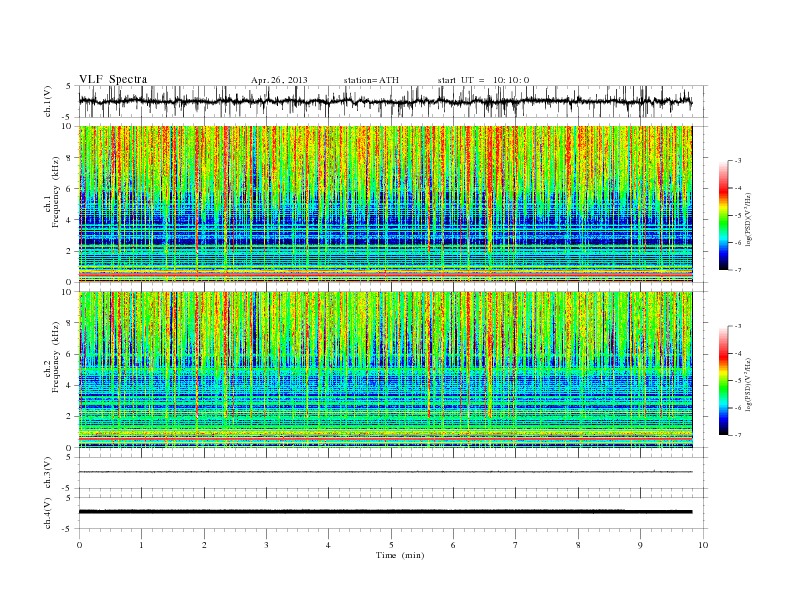Click the "2" frequency tick on ch.2 spectrogram
Screen dimensions: 792x612
(69, 417)
